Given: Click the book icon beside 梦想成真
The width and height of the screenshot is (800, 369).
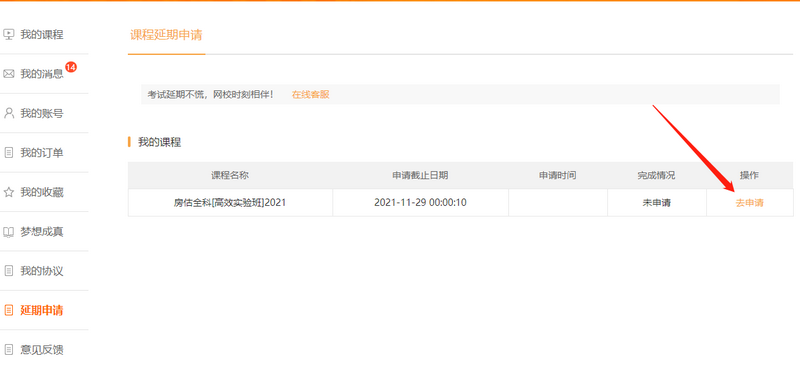Looking at the screenshot, I should (x=8, y=232).
